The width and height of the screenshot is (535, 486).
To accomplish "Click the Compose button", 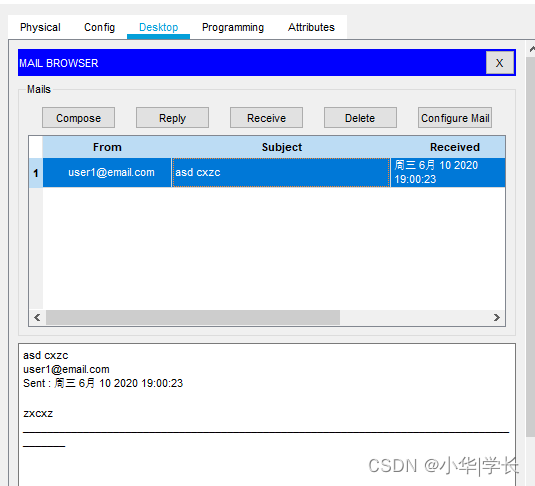I will pyautogui.click(x=78, y=118).
